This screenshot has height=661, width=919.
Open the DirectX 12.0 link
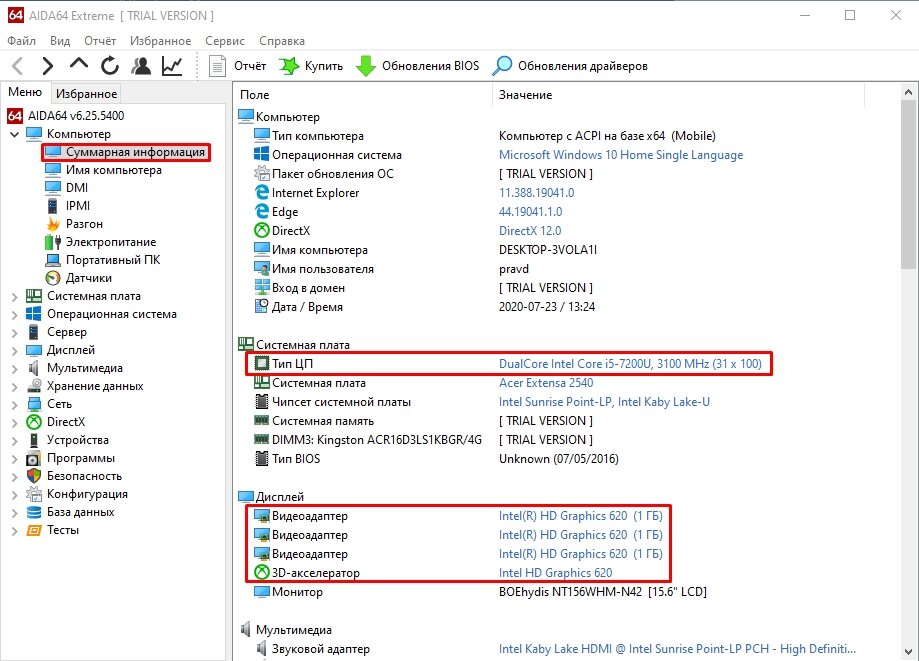coord(530,231)
